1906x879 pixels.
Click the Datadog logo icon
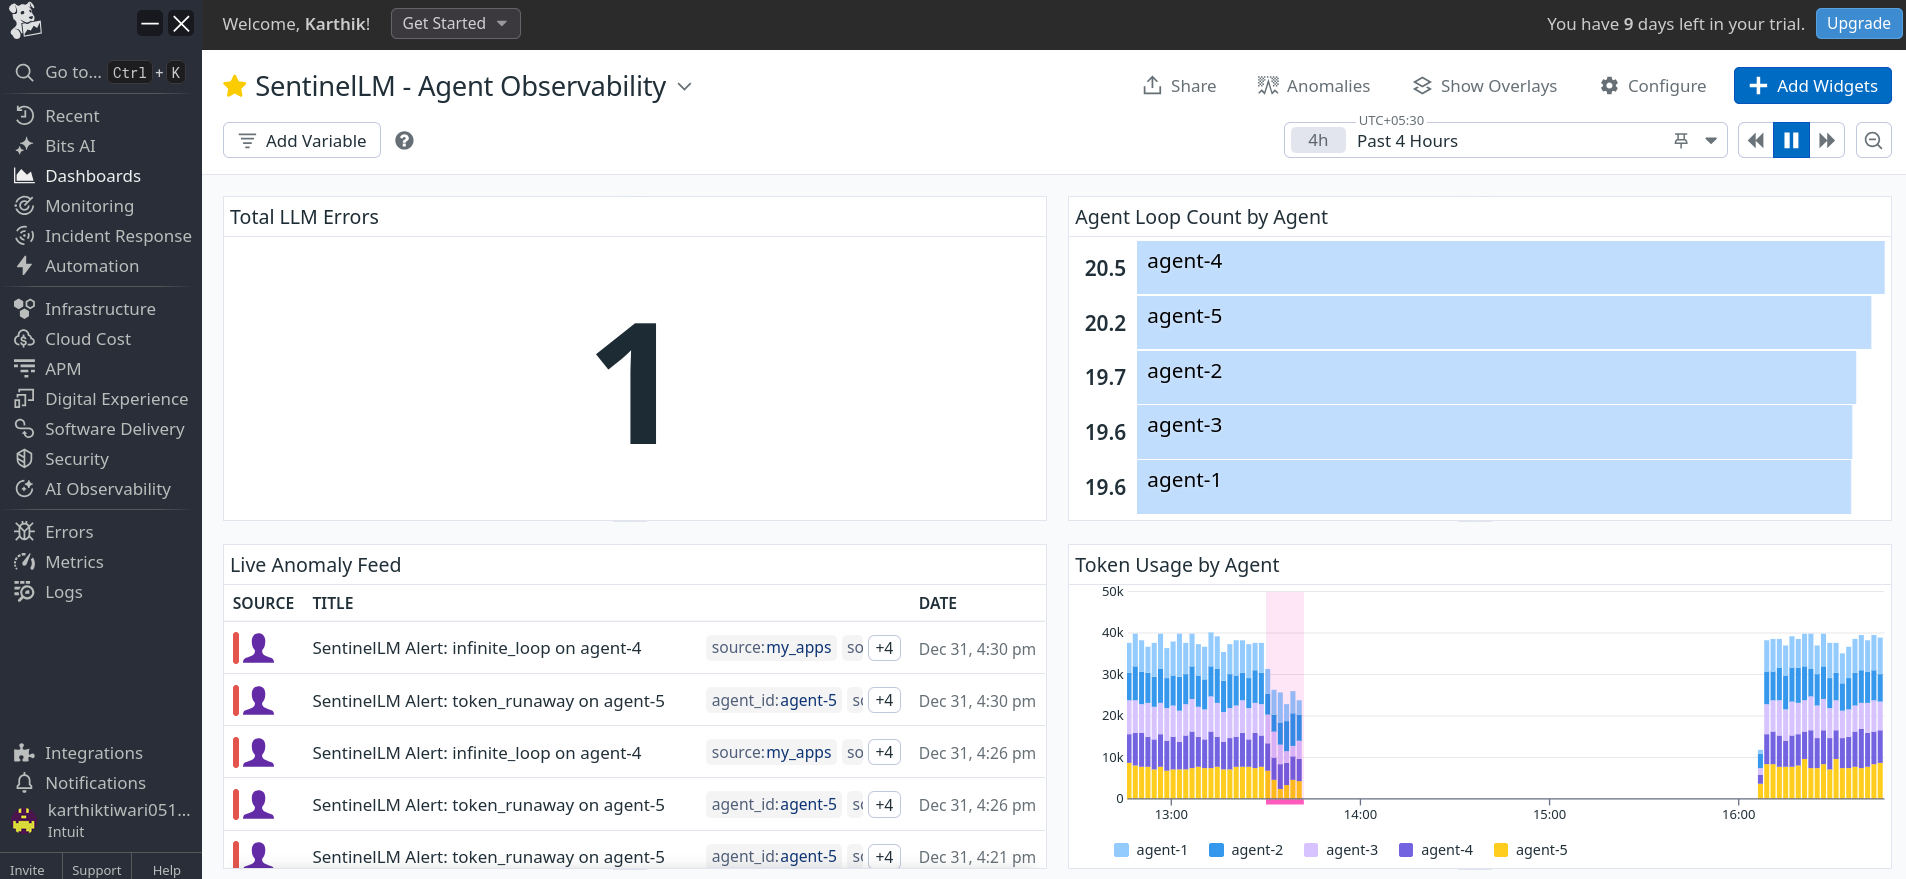pos(25,21)
